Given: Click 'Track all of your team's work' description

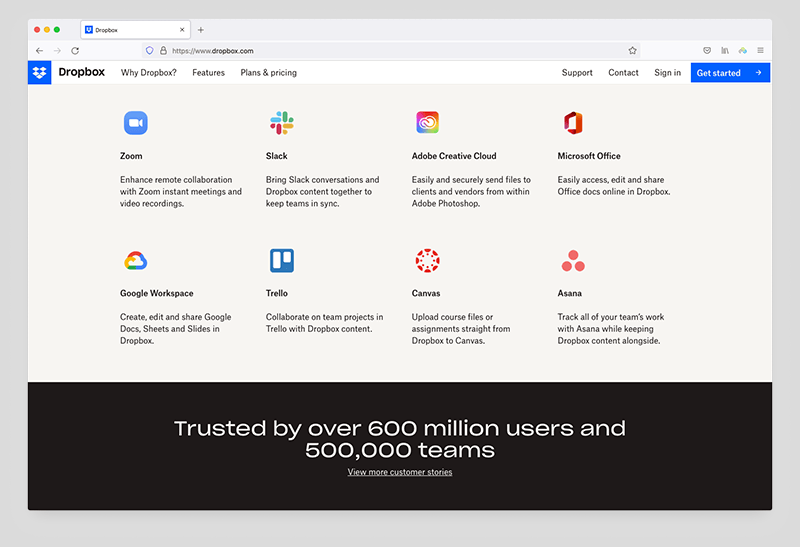Looking at the screenshot, I should (611, 329).
